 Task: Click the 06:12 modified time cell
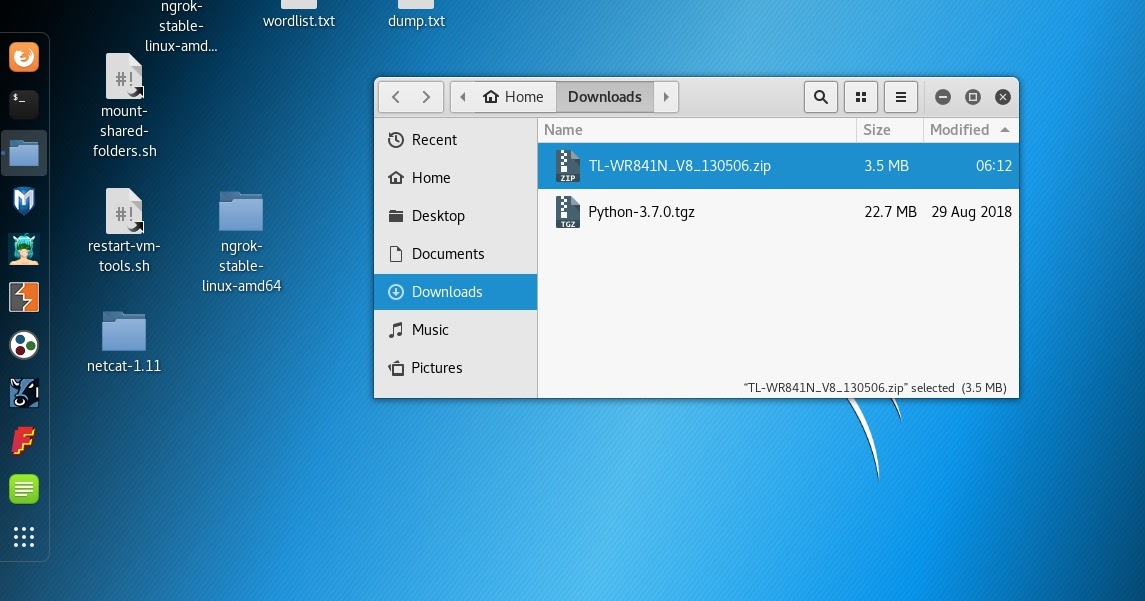click(x=994, y=166)
